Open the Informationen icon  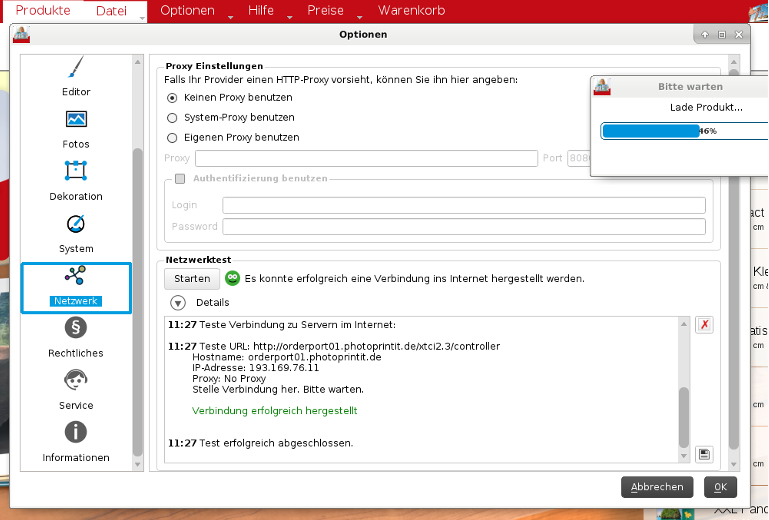pyautogui.click(x=76, y=432)
